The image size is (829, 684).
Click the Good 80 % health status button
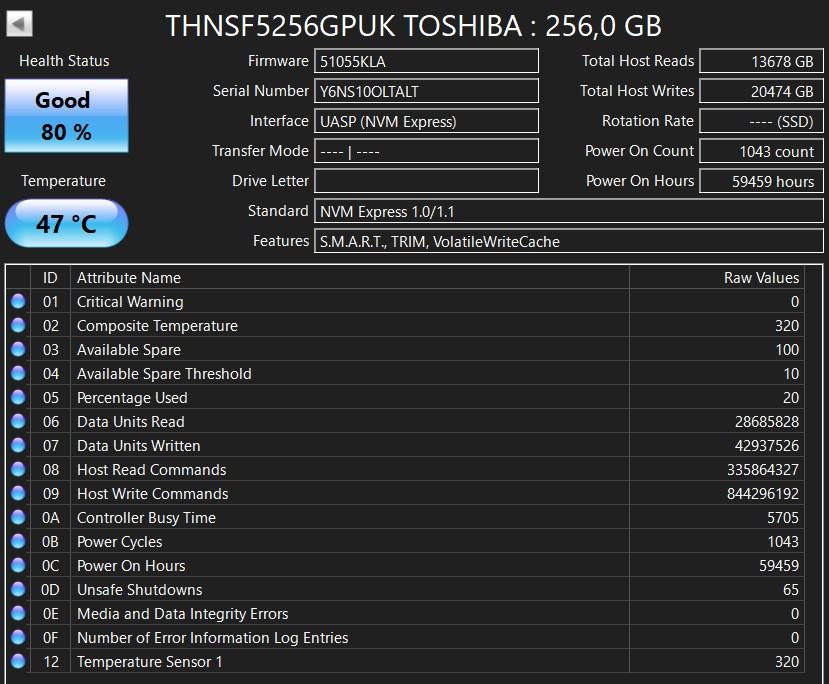point(67,116)
